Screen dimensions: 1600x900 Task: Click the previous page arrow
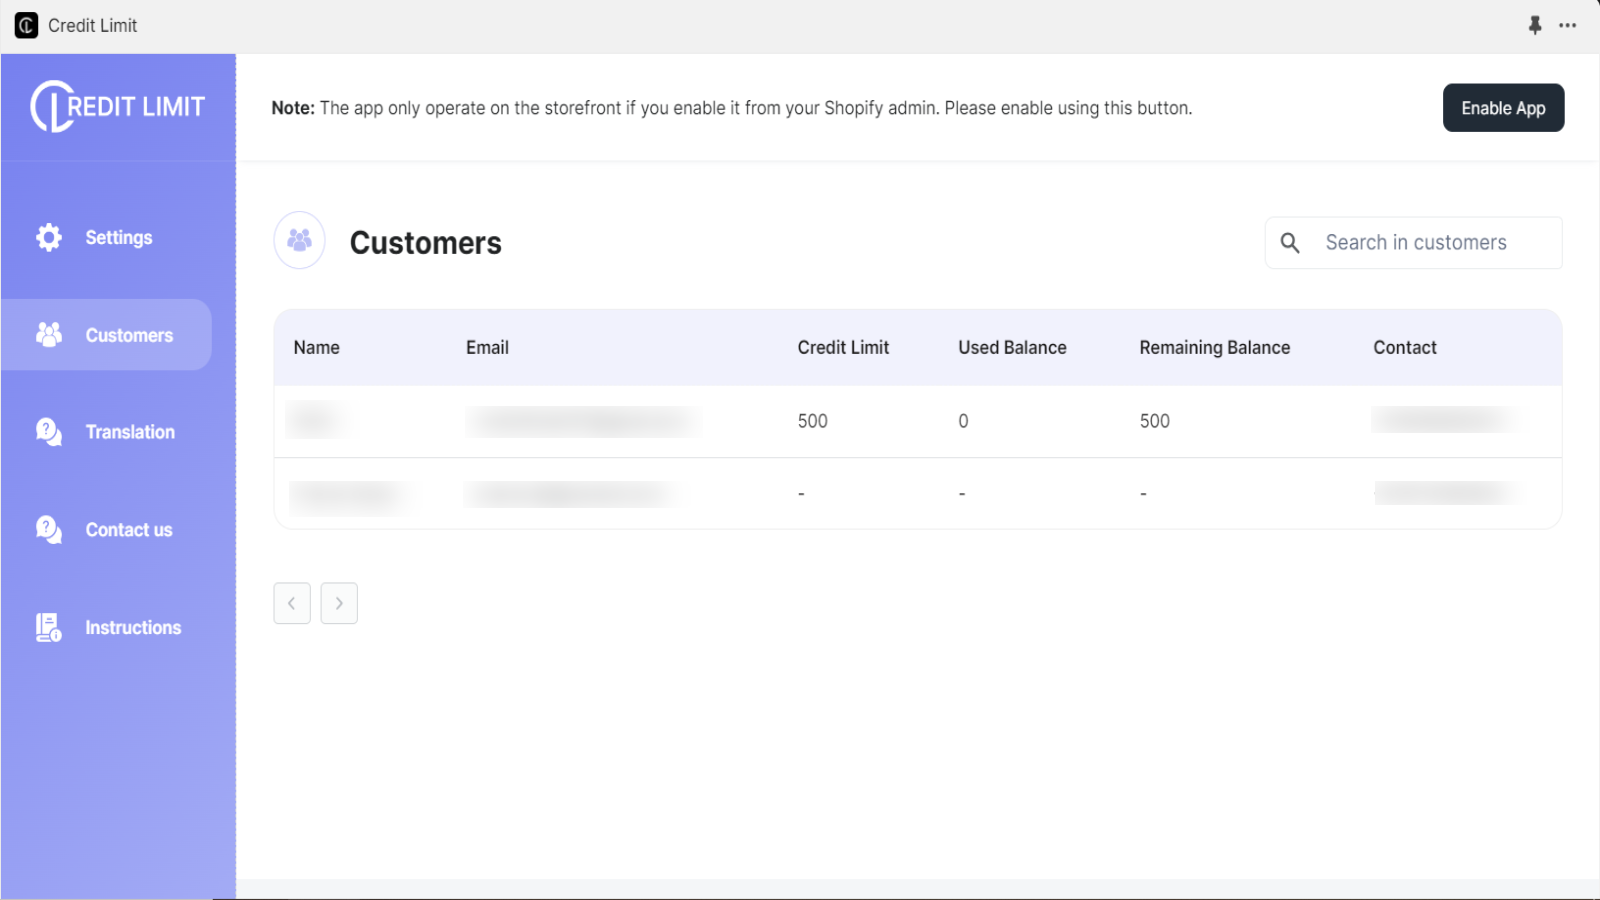pos(291,603)
